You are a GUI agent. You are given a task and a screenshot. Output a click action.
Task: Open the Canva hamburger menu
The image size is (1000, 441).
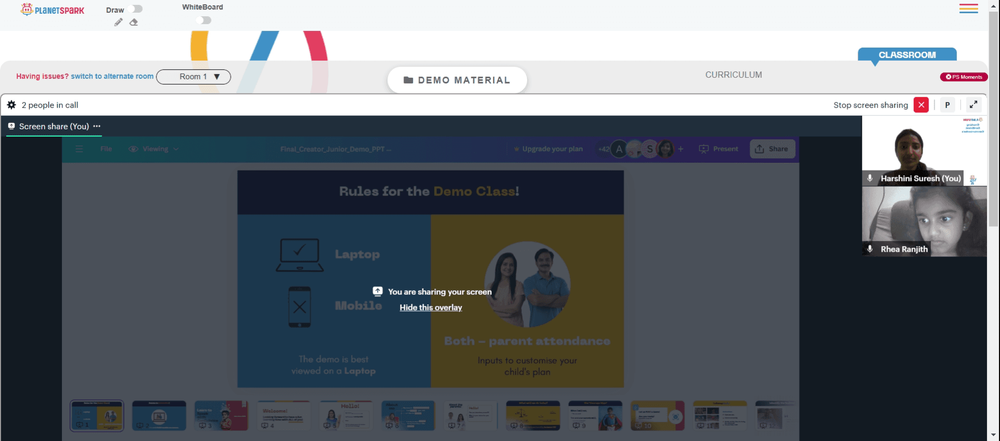pos(79,149)
